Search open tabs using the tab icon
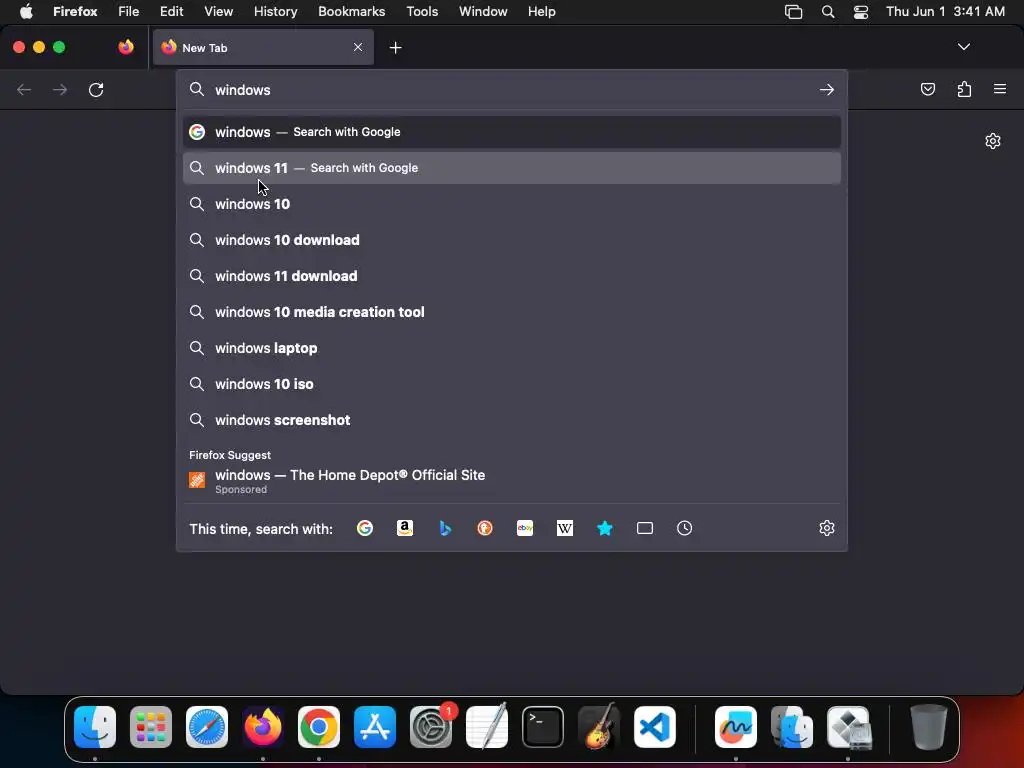The image size is (1024, 768). pos(645,528)
